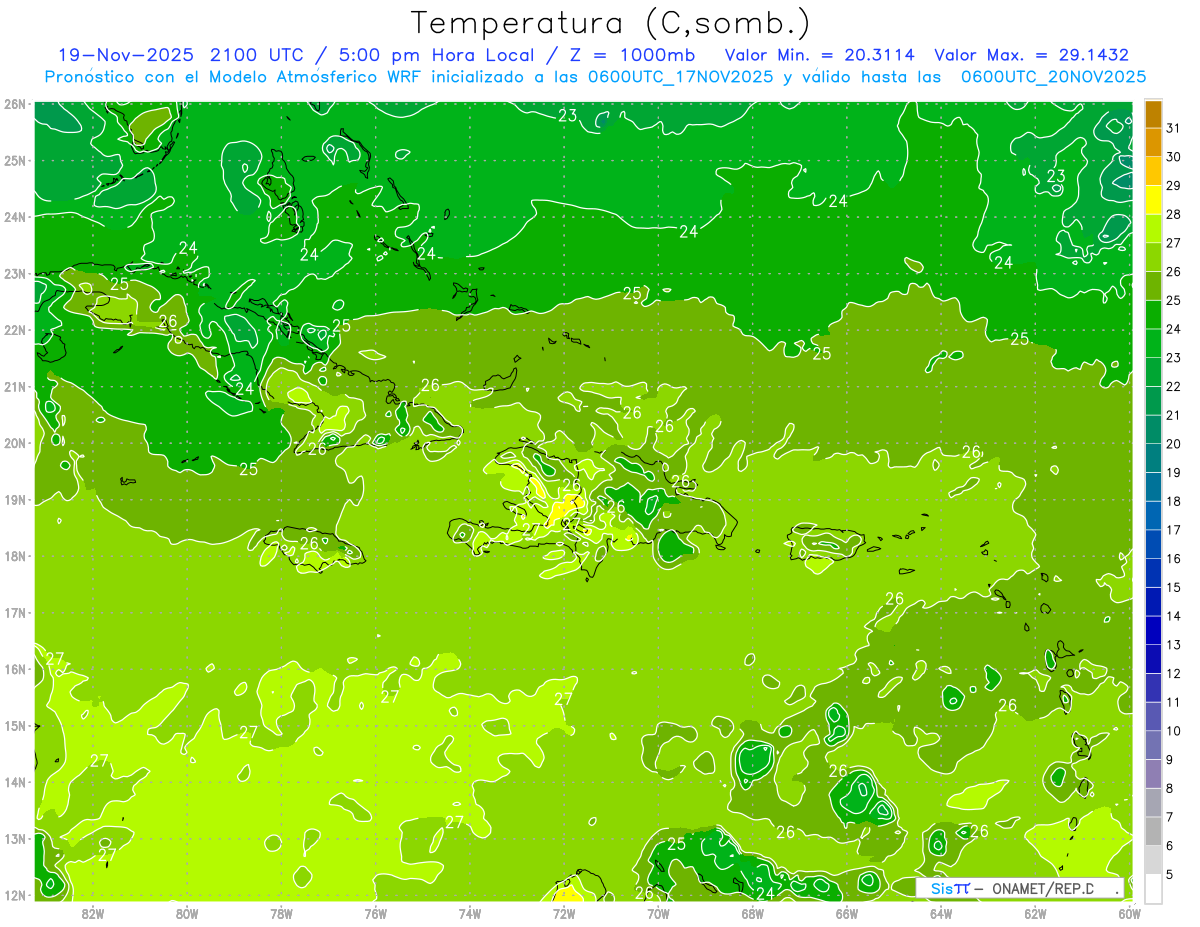Click the color scale label '30'
The image size is (1200, 927).
1173,157
